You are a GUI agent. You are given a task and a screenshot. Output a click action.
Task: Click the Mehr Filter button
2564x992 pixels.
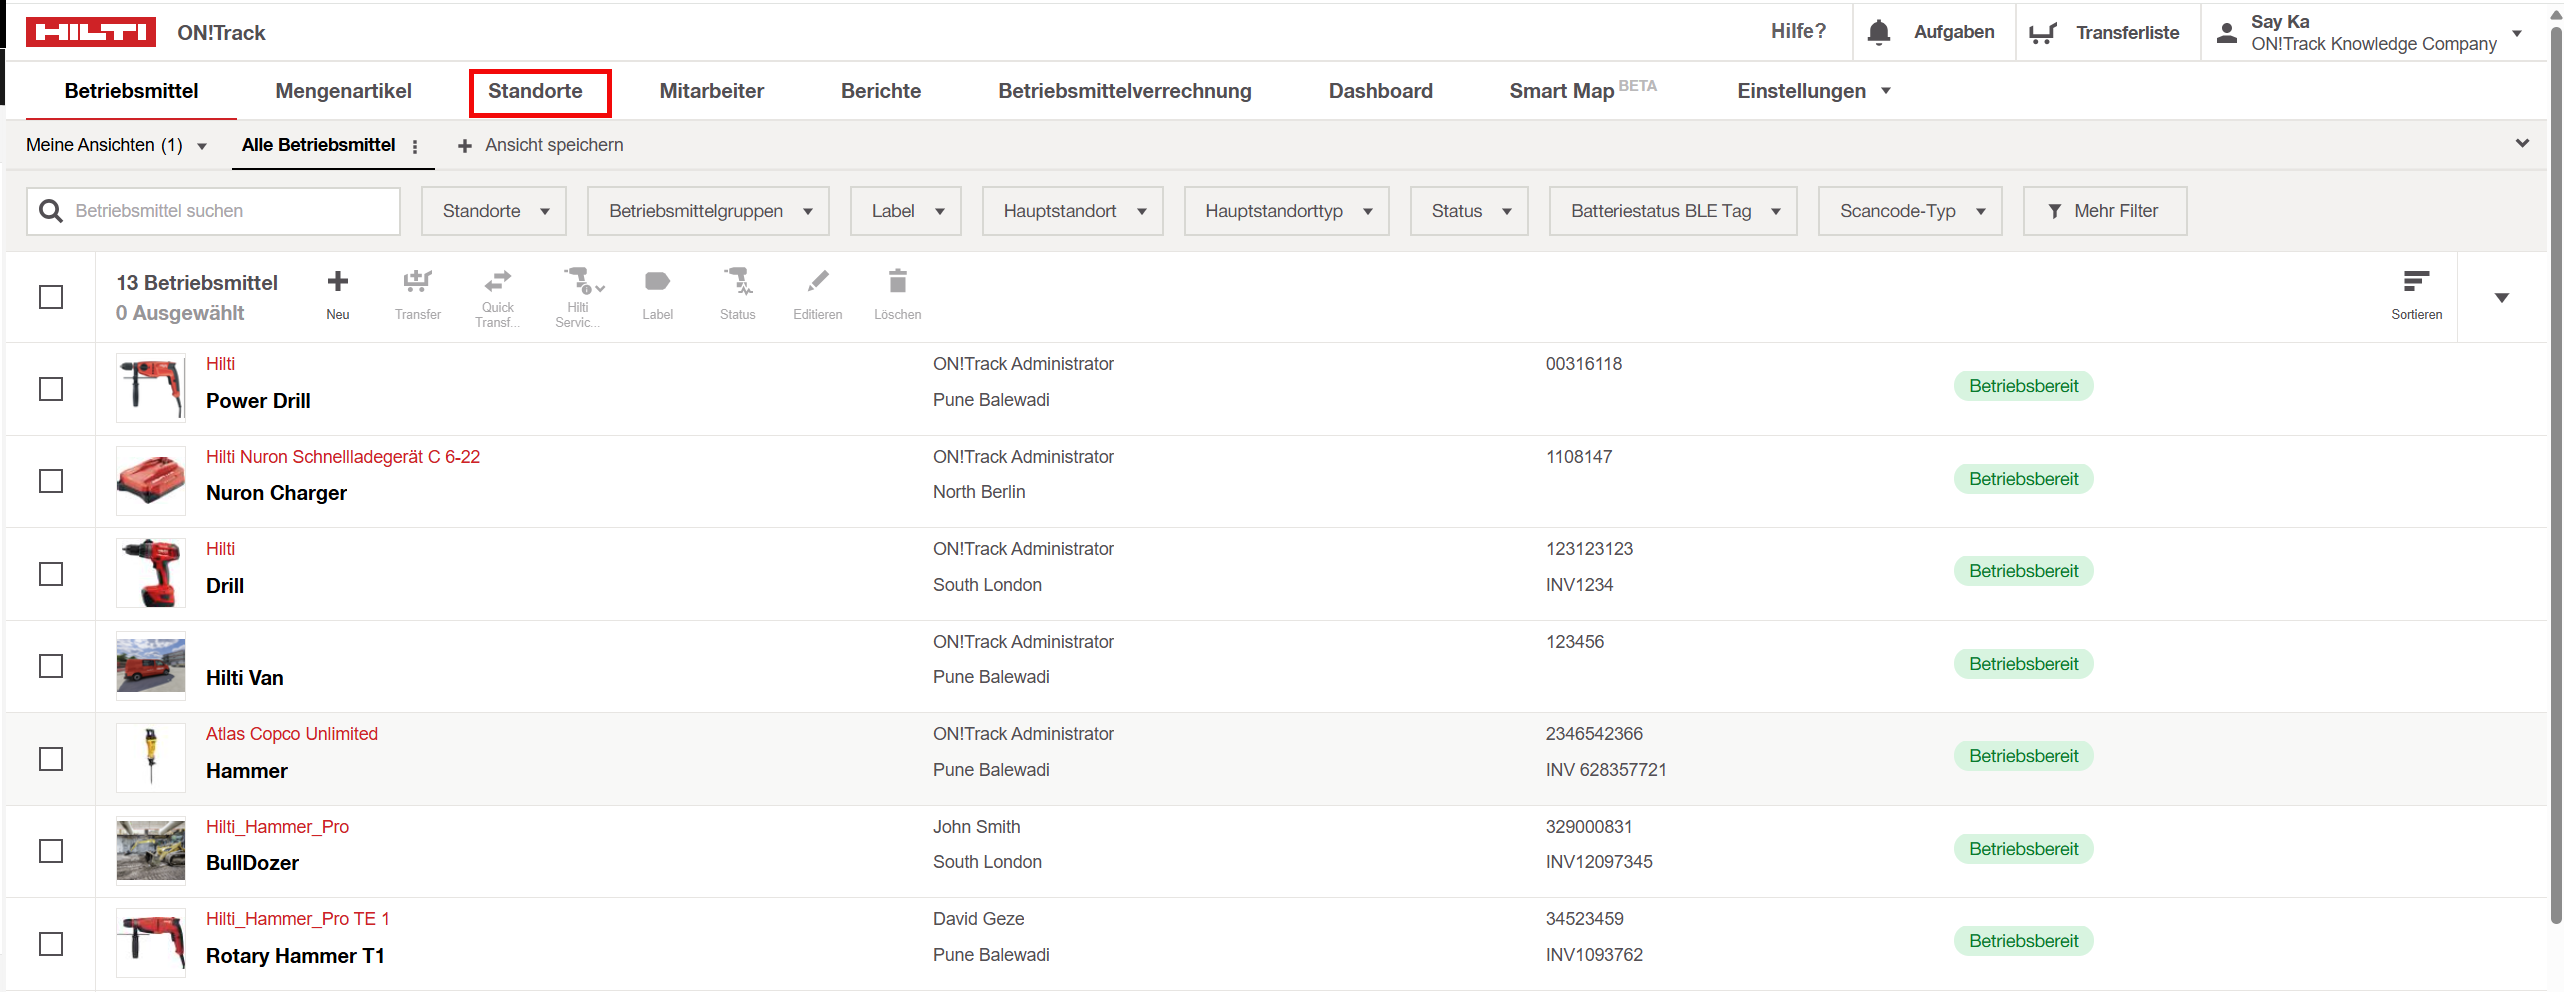pyautogui.click(x=2105, y=211)
